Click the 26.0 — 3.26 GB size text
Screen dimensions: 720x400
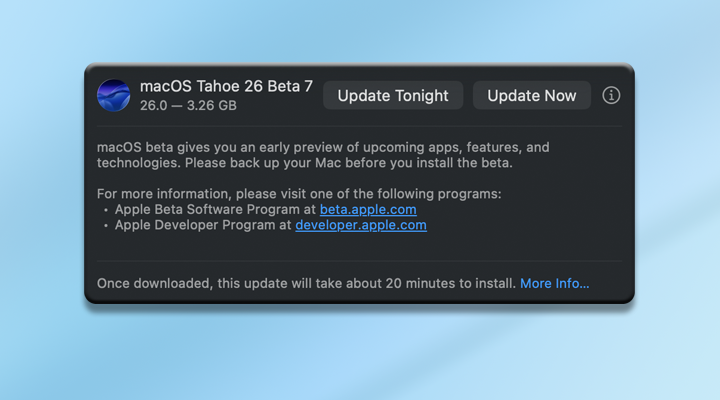pos(188,105)
